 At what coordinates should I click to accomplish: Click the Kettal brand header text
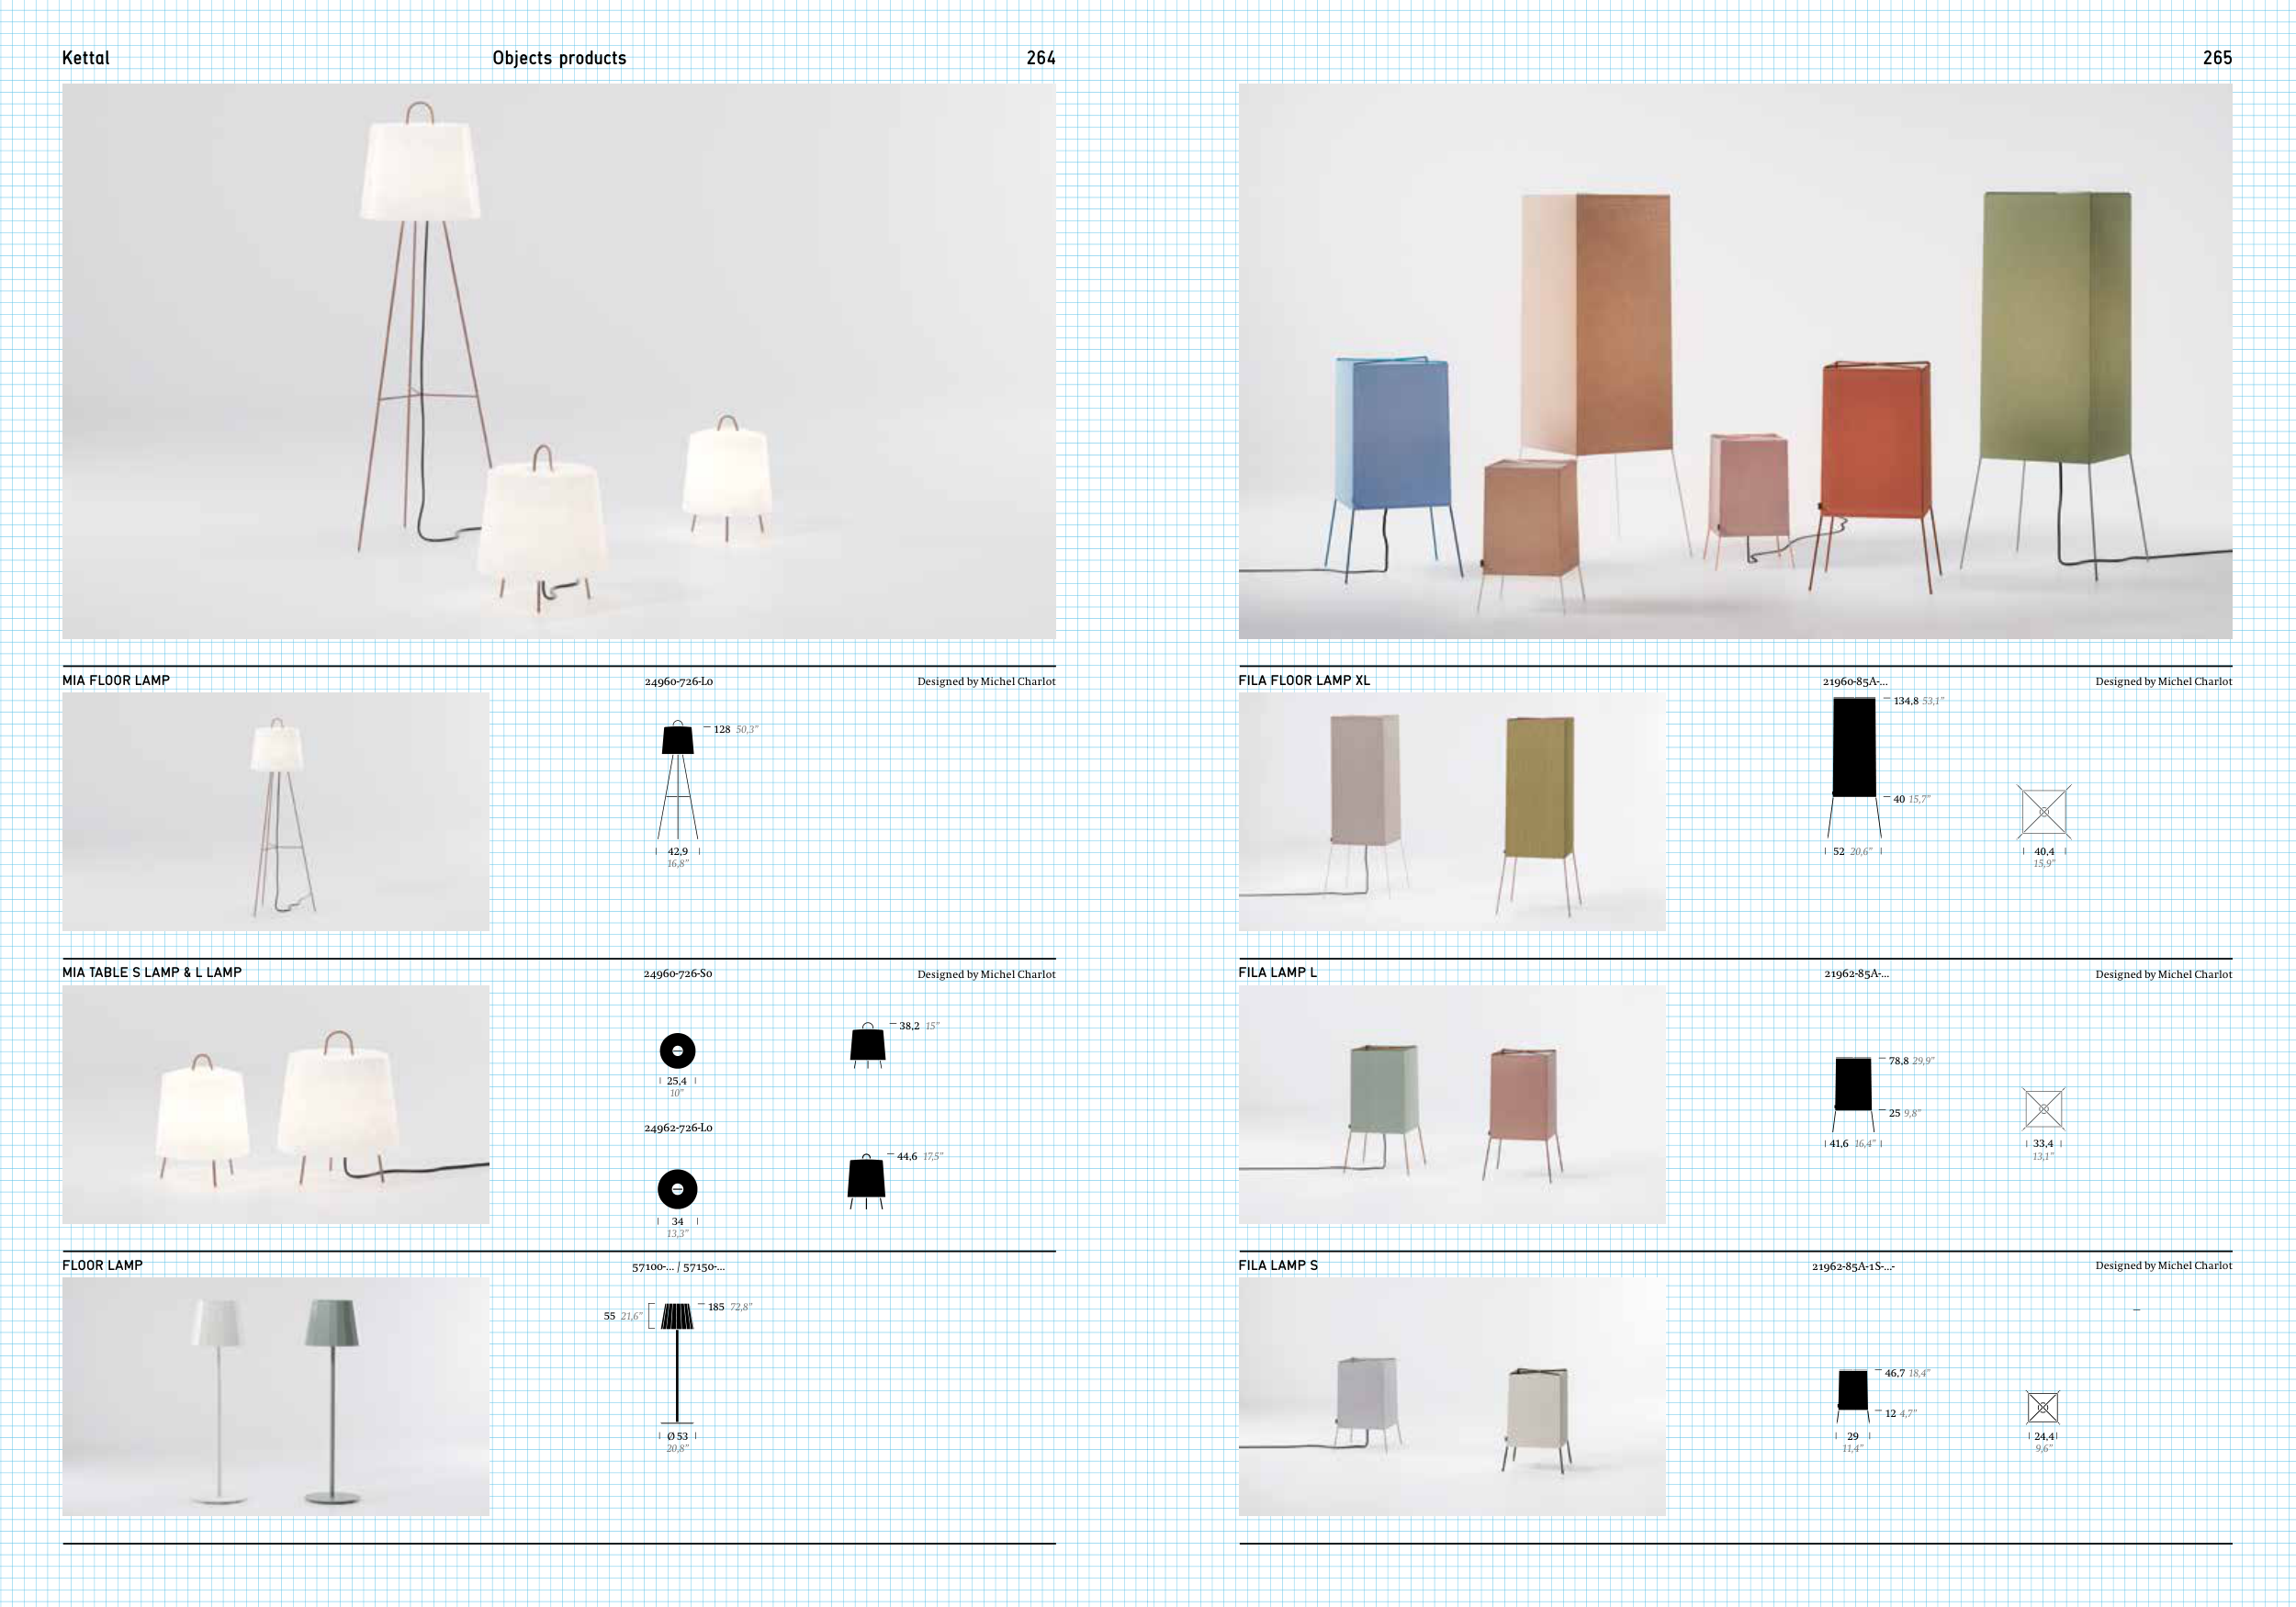pos(86,58)
